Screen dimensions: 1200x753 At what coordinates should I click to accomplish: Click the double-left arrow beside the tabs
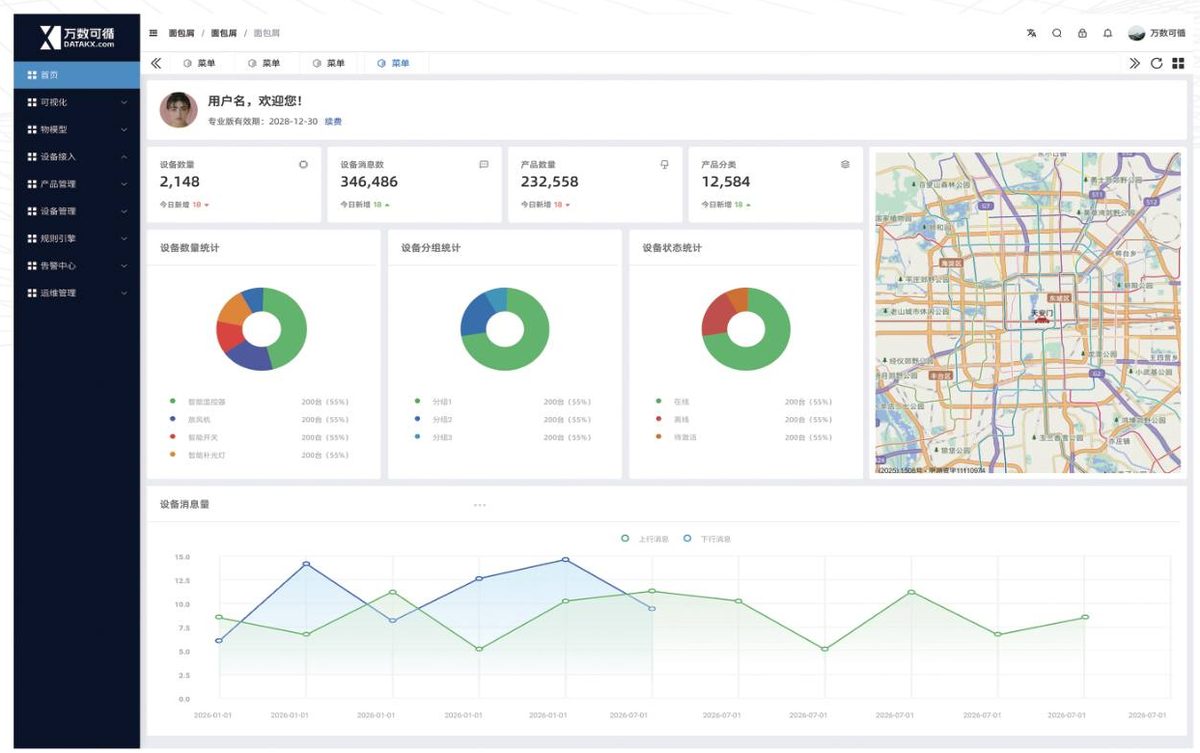coord(156,63)
